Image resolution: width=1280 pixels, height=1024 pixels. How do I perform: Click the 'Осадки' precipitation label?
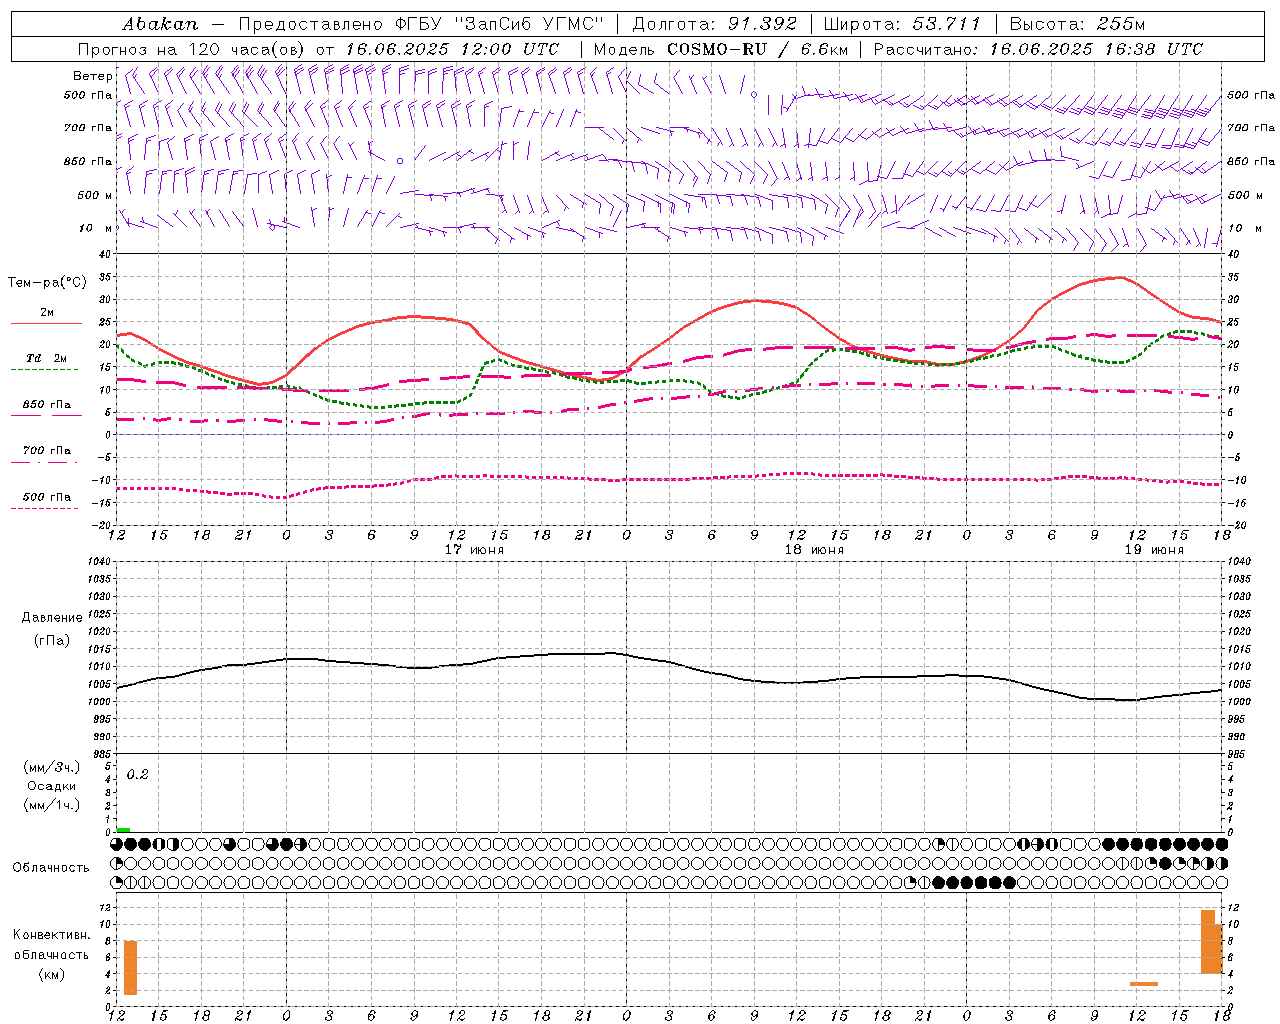[x=52, y=786]
